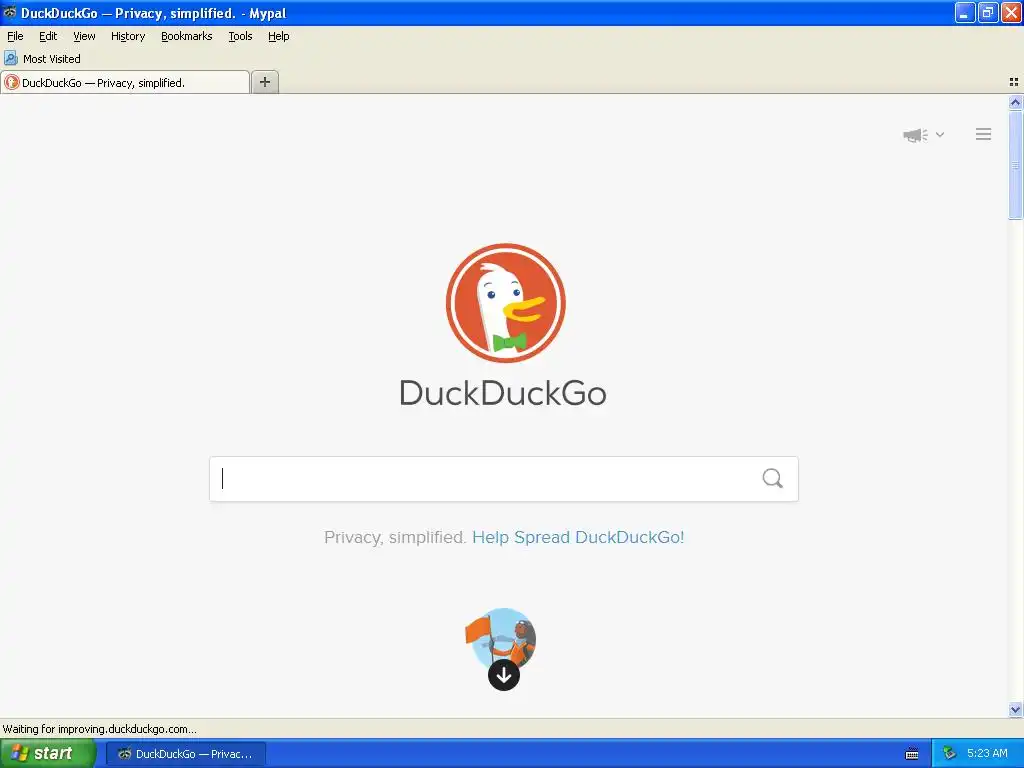Click the DuckDuckGo wordmark text
The image size is (1024, 768).
[503, 393]
